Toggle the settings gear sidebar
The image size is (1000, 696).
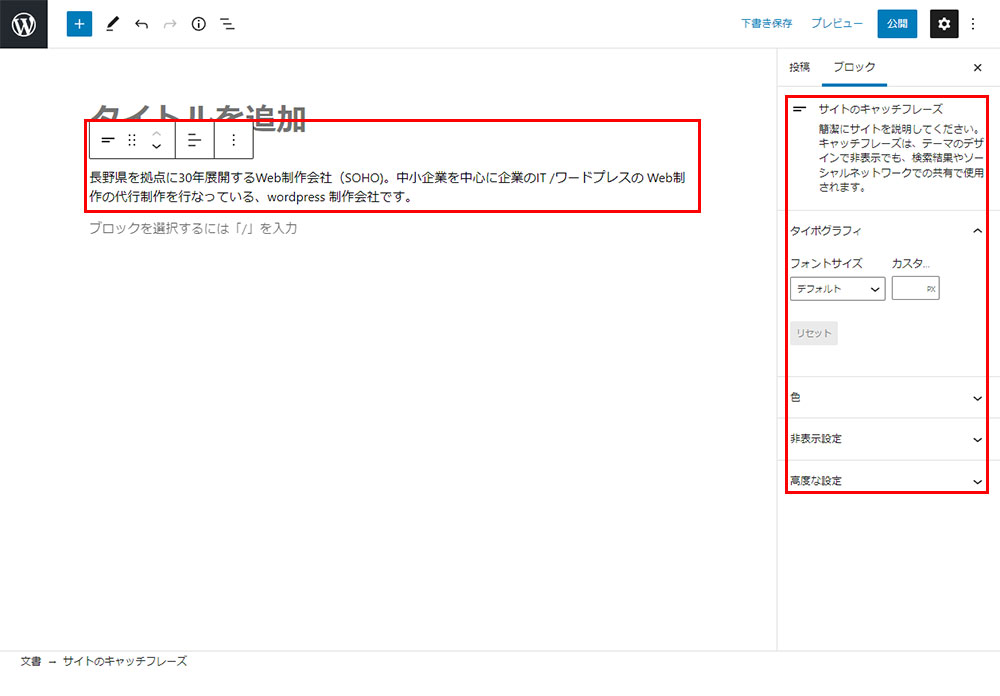point(944,24)
